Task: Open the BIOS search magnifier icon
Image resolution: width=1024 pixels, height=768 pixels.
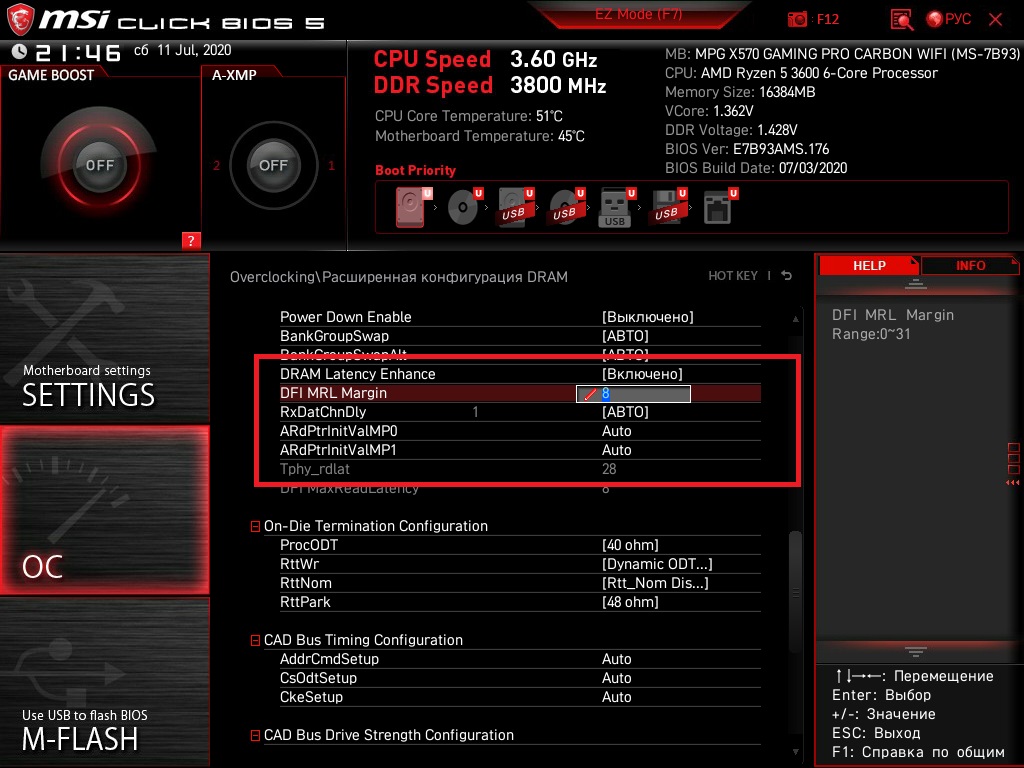Action: coord(901,20)
